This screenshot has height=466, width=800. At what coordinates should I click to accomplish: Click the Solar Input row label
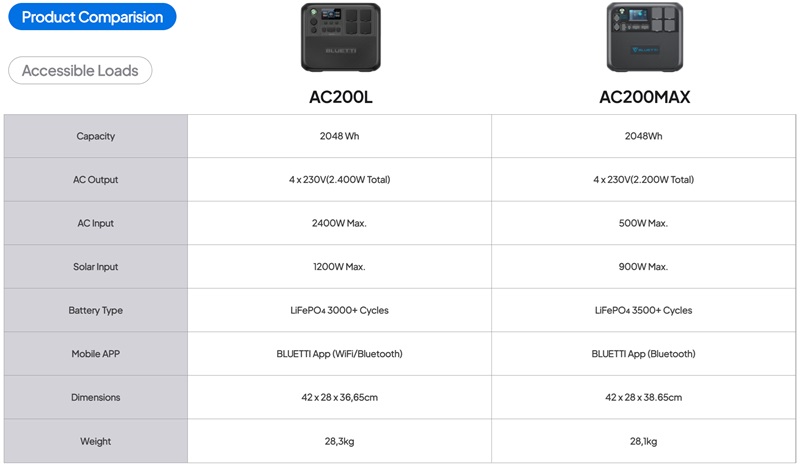pos(95,267)
